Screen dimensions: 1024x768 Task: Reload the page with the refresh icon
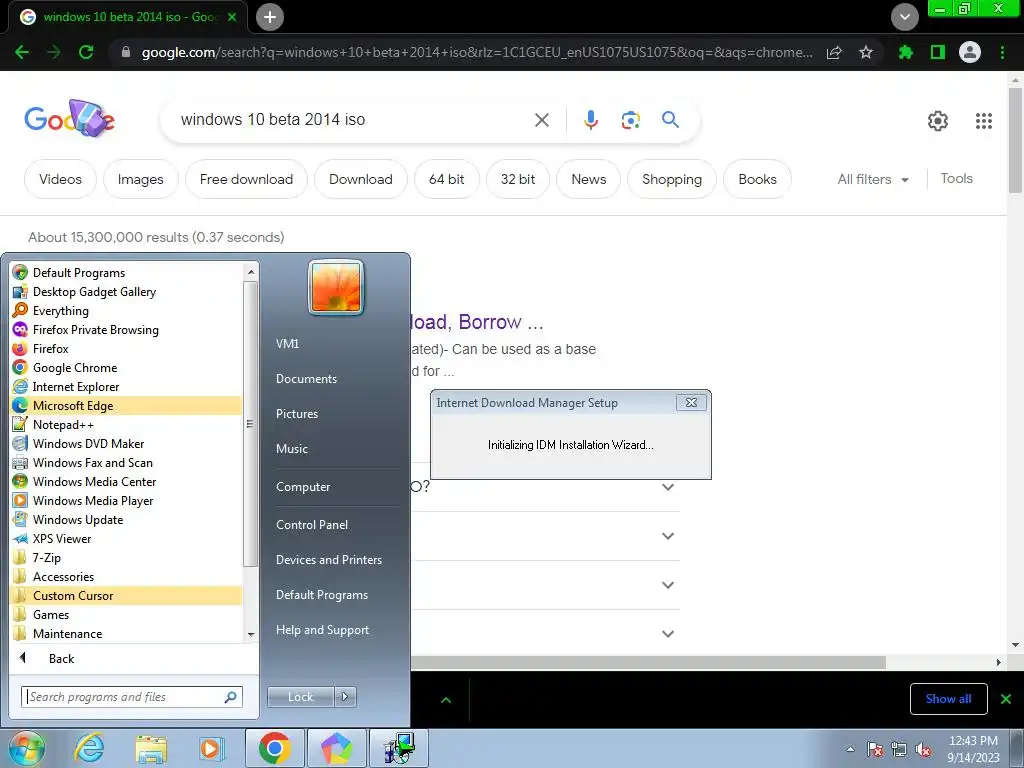[x=86, y=52]
